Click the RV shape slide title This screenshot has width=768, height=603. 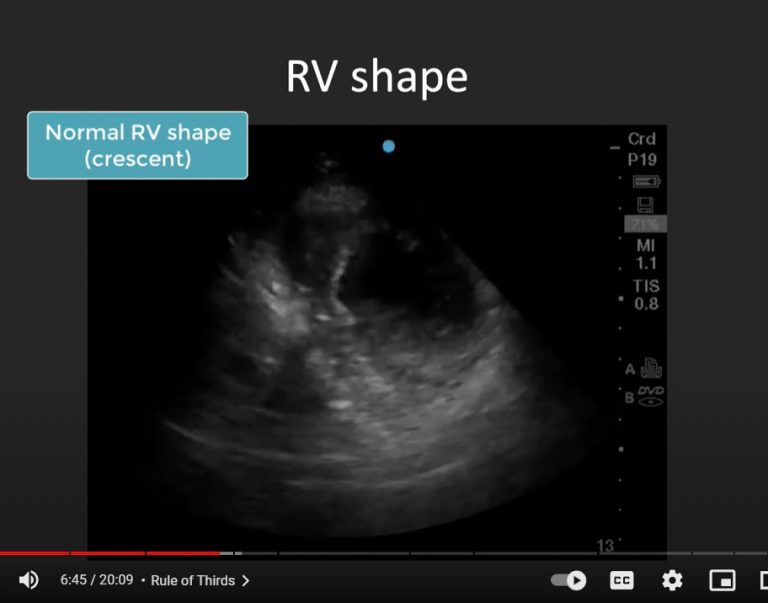click(x=377, y=78)
